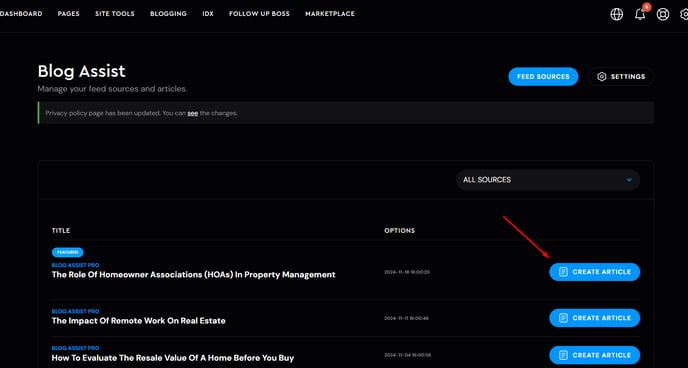Click Blog Assist Pro label above HOAs article
The height and width of the screenshot is (368, 688).
coord(75,265)
